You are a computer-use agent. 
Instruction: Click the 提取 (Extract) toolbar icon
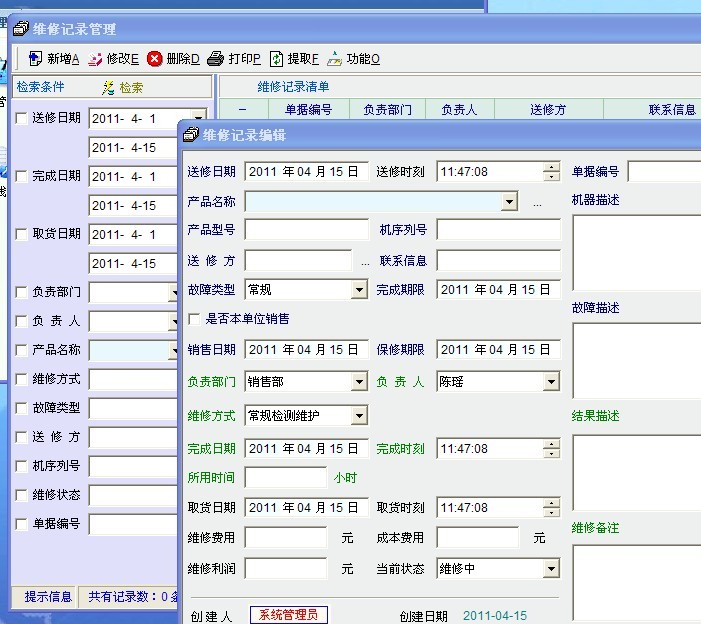(x=276, y=59)
